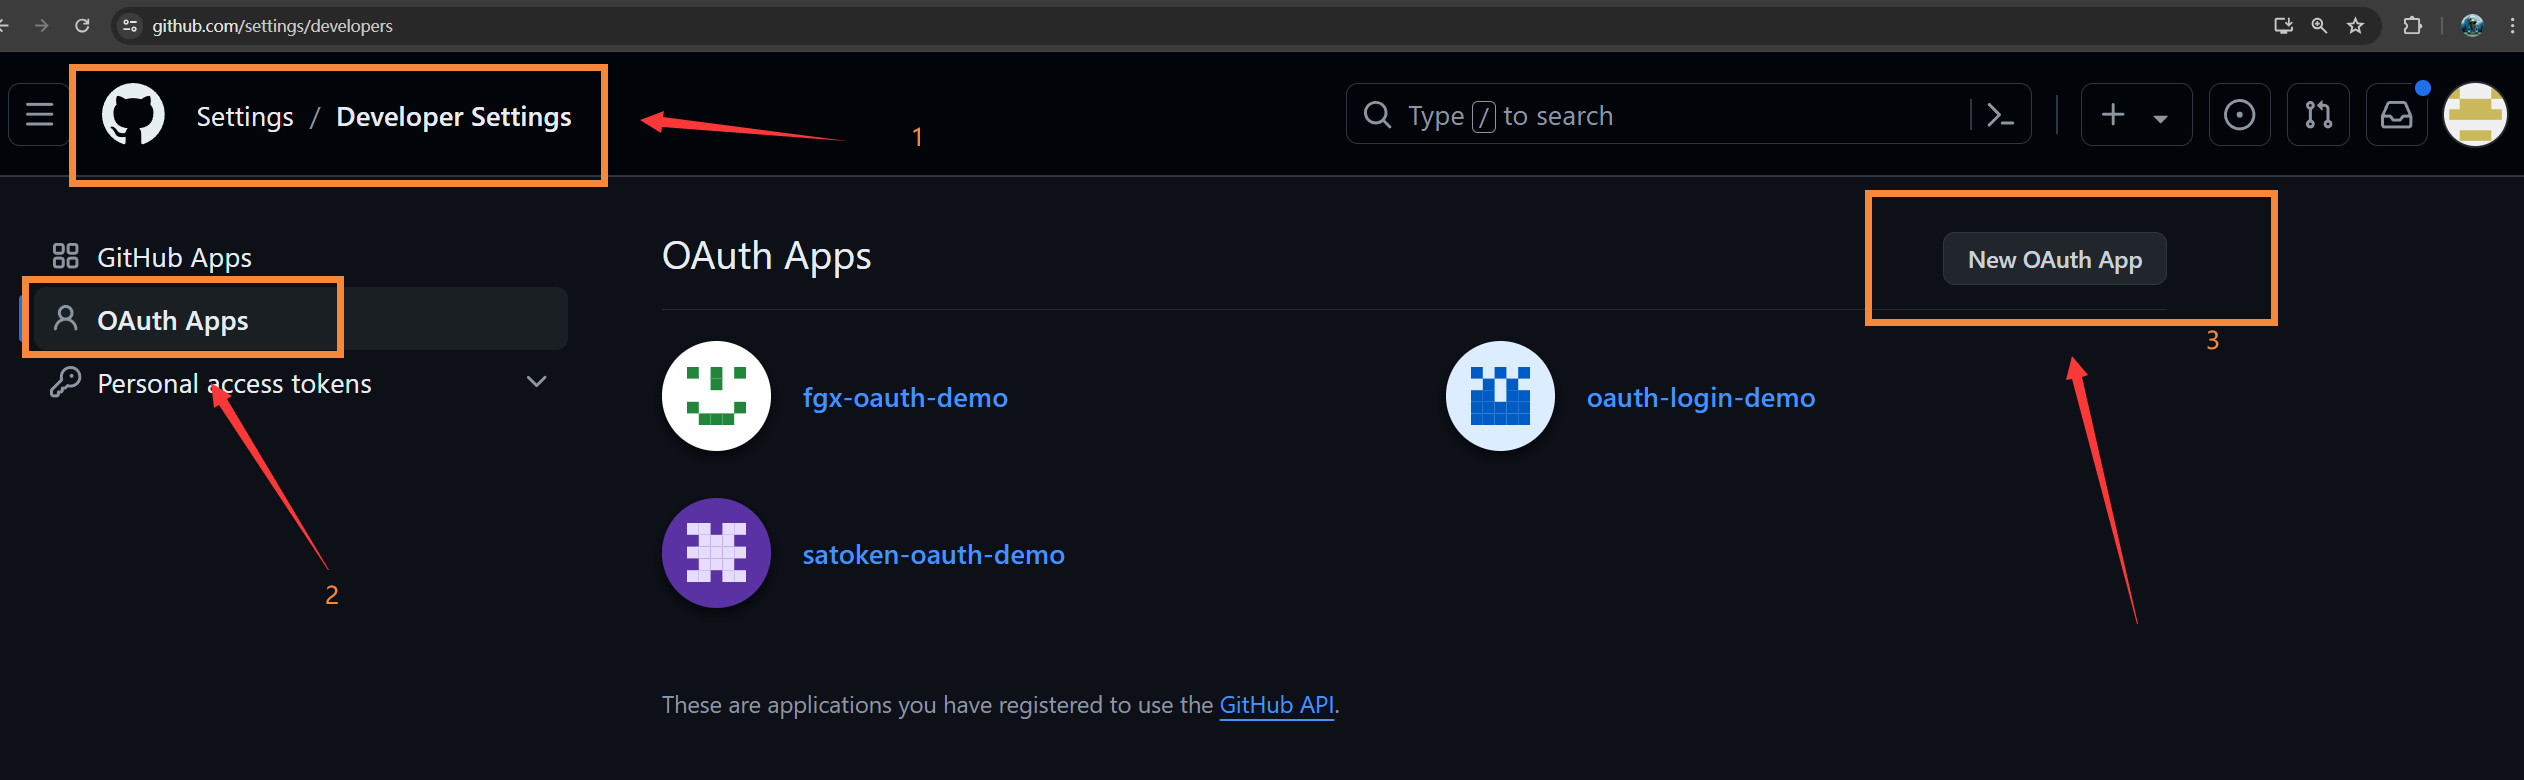Image resolution: width=2524 pixels, height=780 pixels.
Task: Open the GitHub API link
Action: [x=1276, y=705]
